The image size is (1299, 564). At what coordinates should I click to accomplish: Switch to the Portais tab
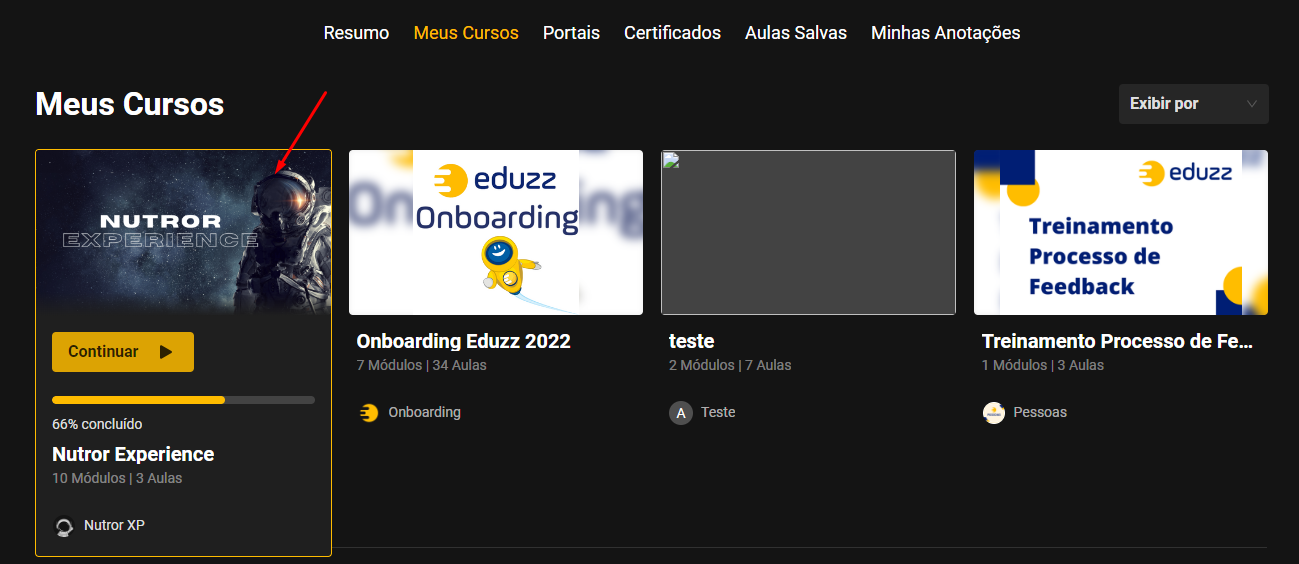tap(571, 33)
